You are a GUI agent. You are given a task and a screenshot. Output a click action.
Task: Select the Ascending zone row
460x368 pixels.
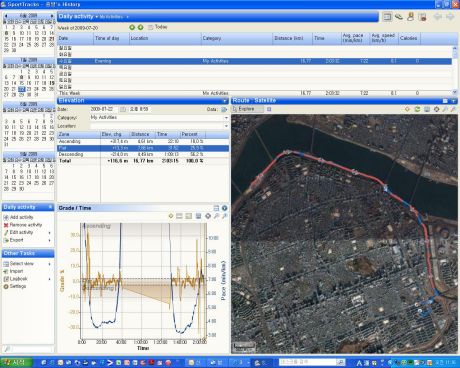pyautogui.click(x=143, y=141)
